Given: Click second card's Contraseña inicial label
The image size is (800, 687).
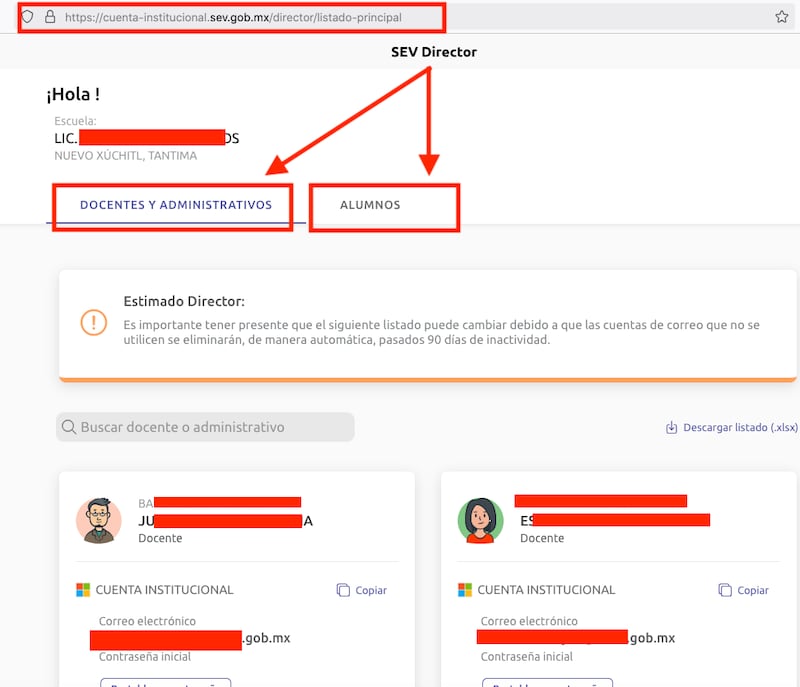Looking at the screenshot, I should coord(527,657).
